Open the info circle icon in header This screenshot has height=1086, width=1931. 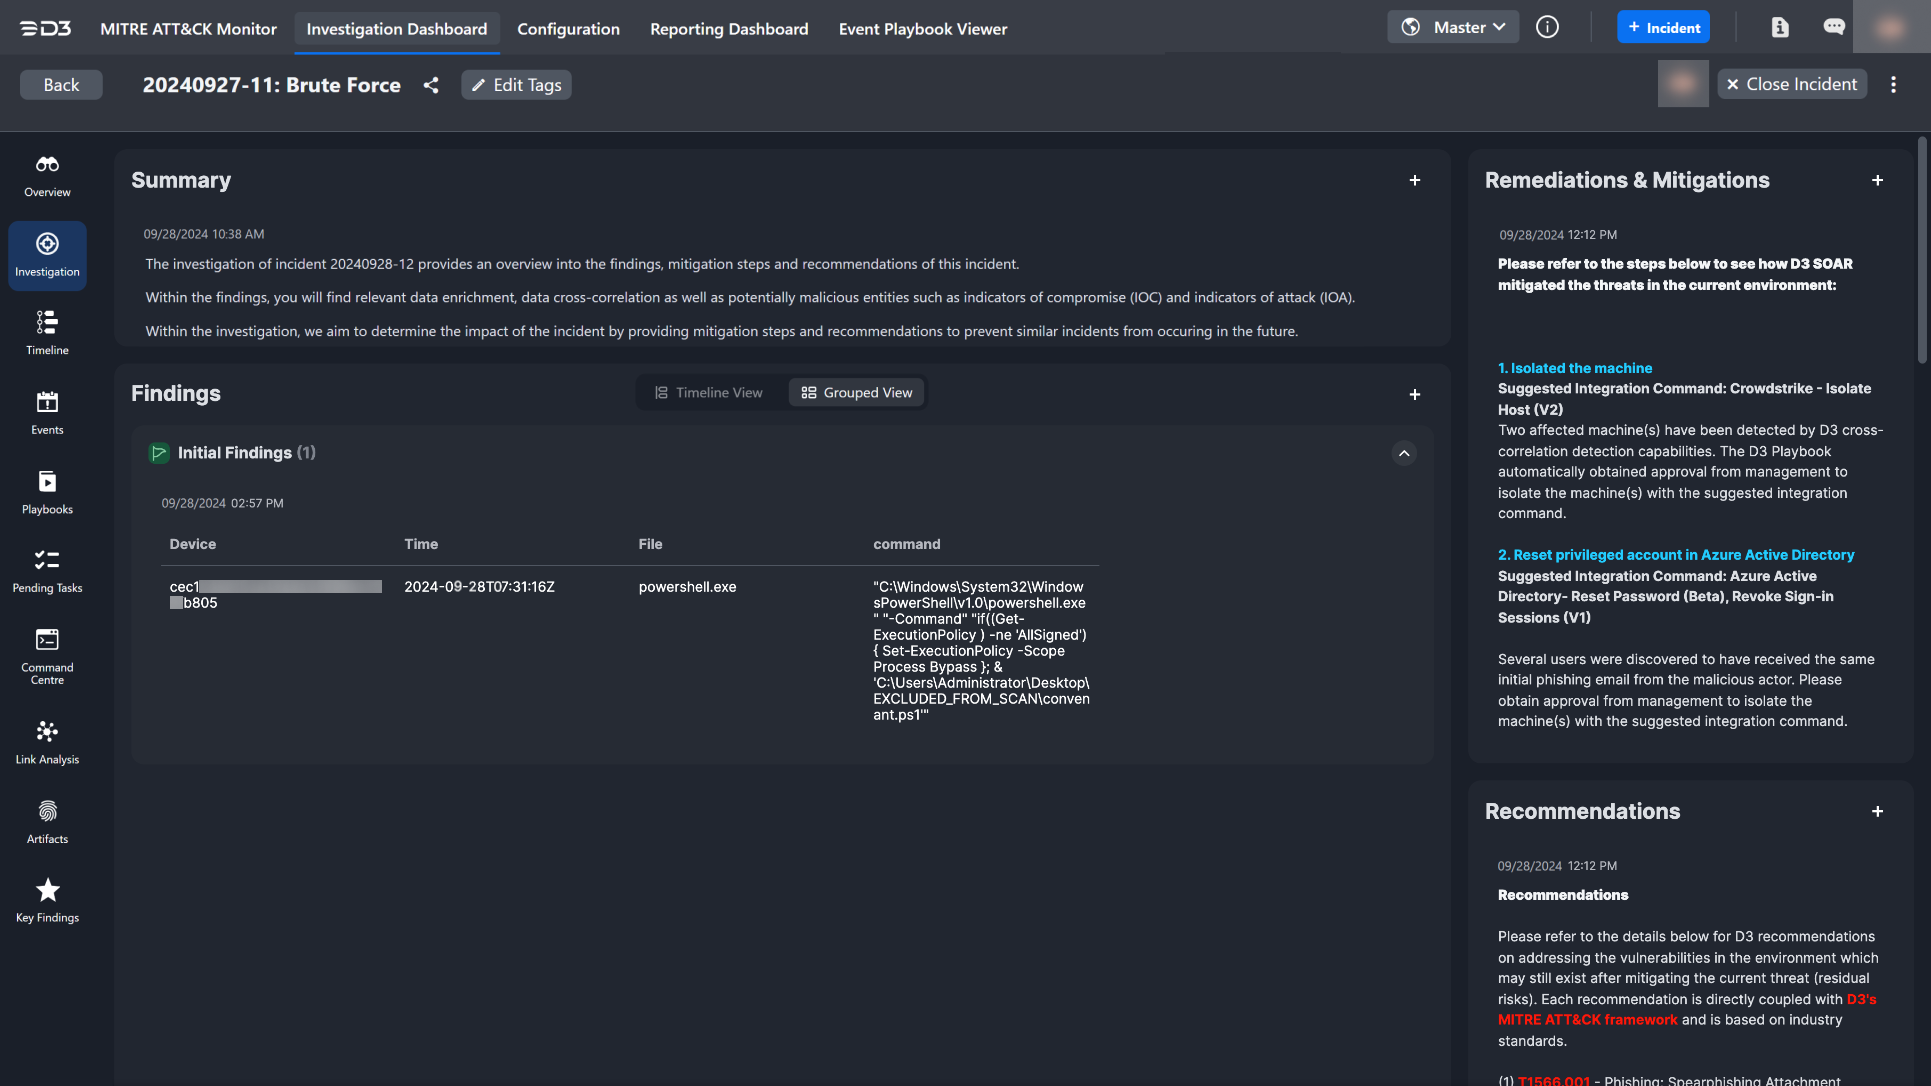tap(1547, 27)
